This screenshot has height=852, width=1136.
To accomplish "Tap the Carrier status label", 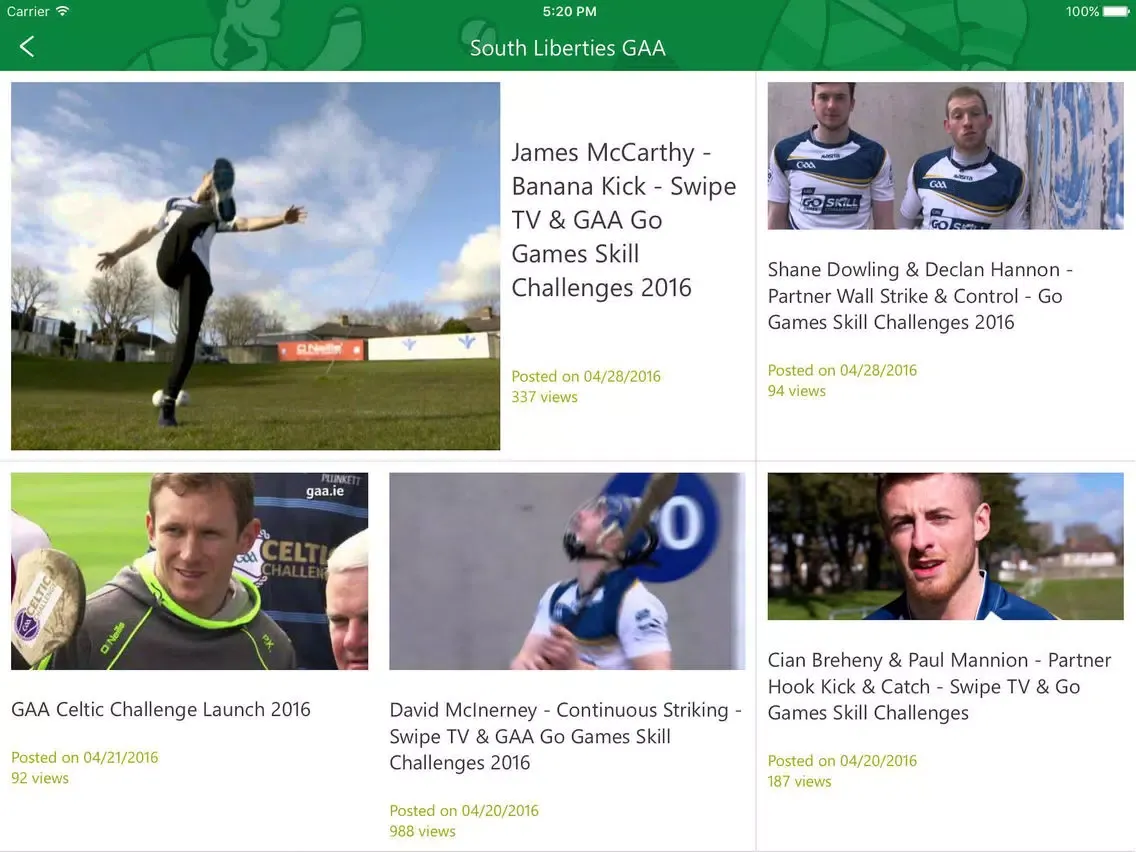I will click(x=28, y=12).
